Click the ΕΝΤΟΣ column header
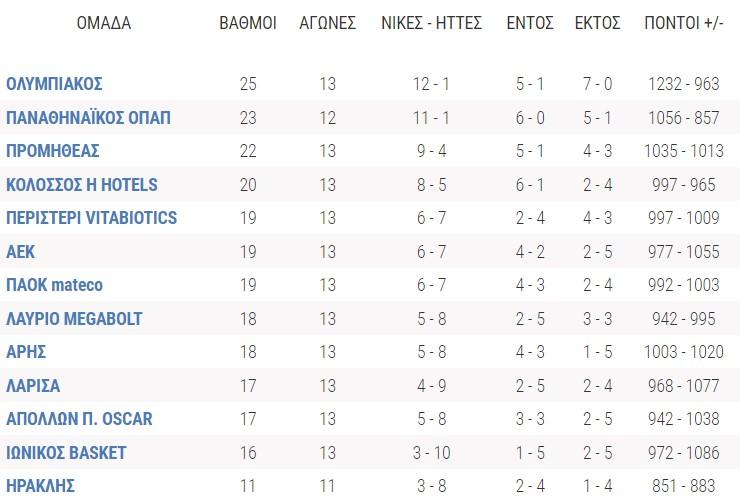 click(530, 23)
